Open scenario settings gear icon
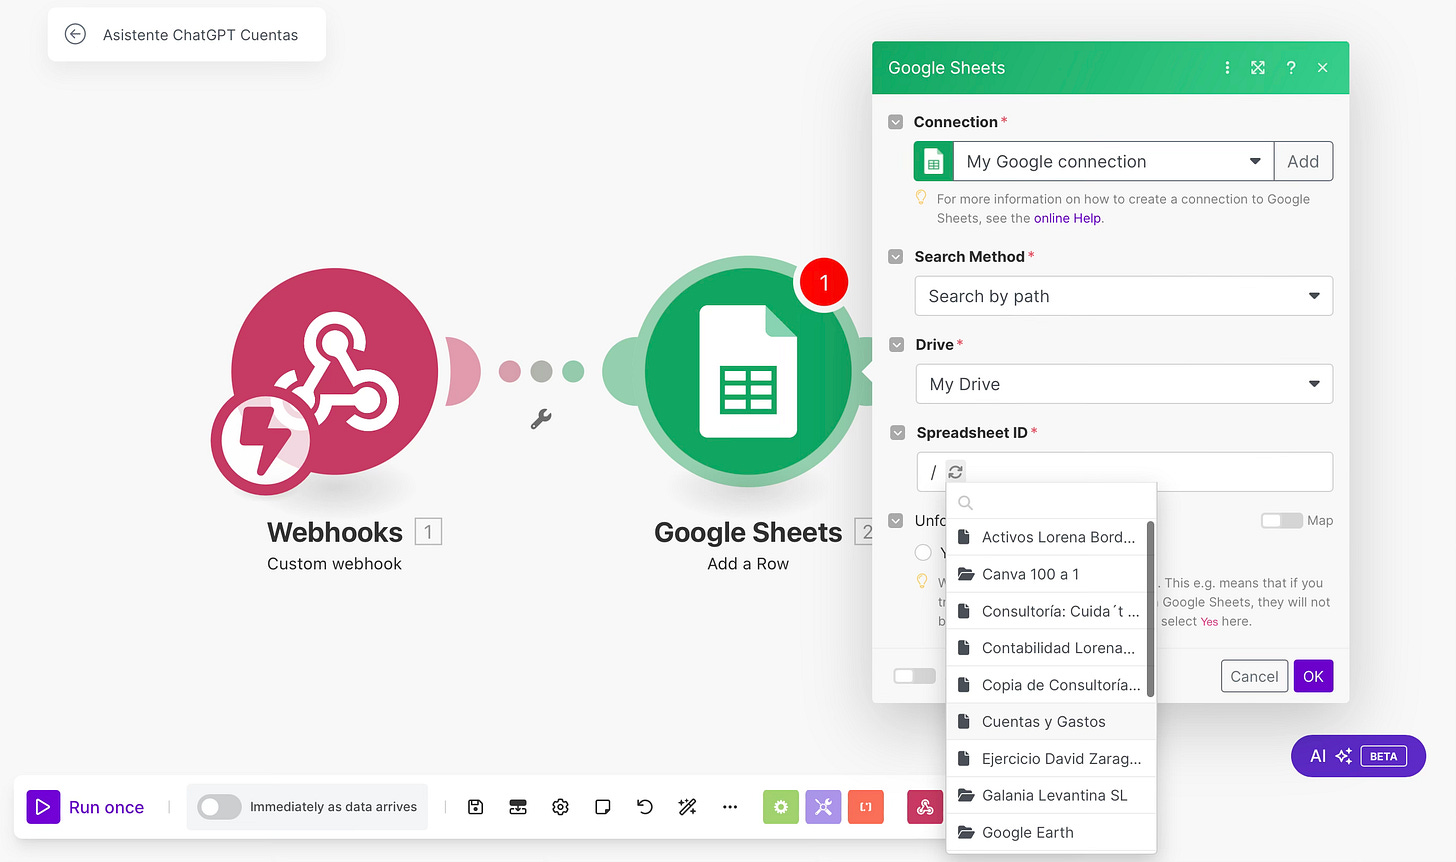This screenshot has height=862, width=1456. coord(560,807)
